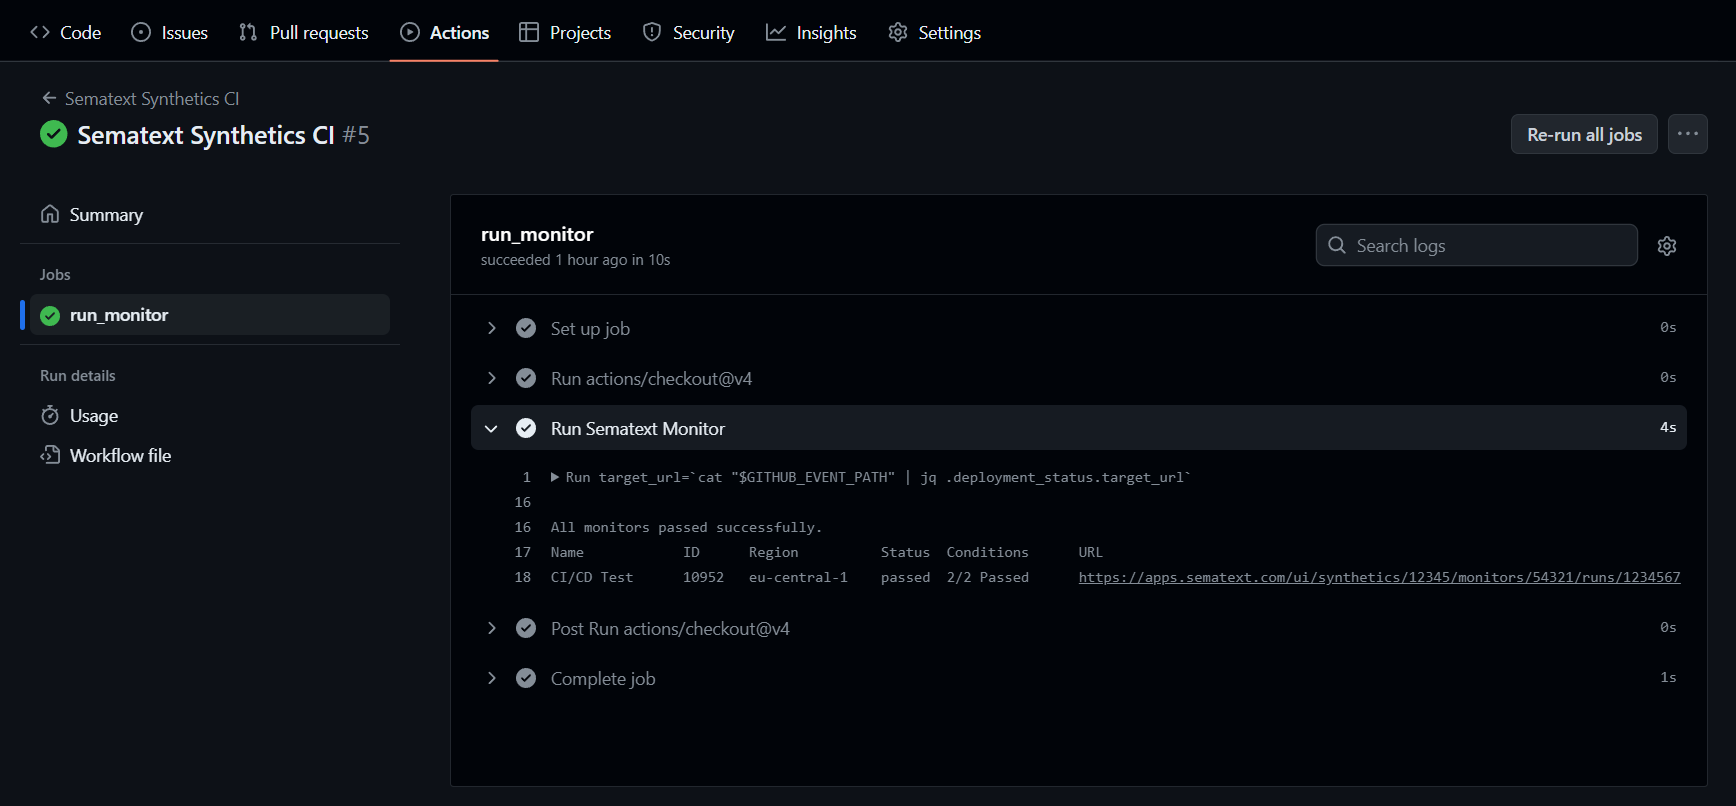Image resolution: width=1736 pixels, height=806 pixels.
Task: Click the green success icon next to the run title
Action: point(54,134)
